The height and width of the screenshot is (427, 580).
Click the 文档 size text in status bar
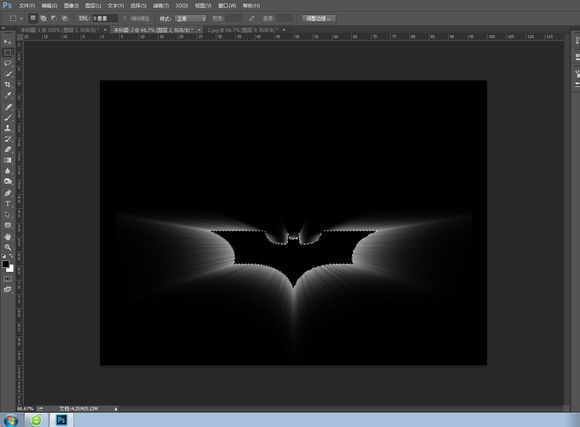(79, 408)
